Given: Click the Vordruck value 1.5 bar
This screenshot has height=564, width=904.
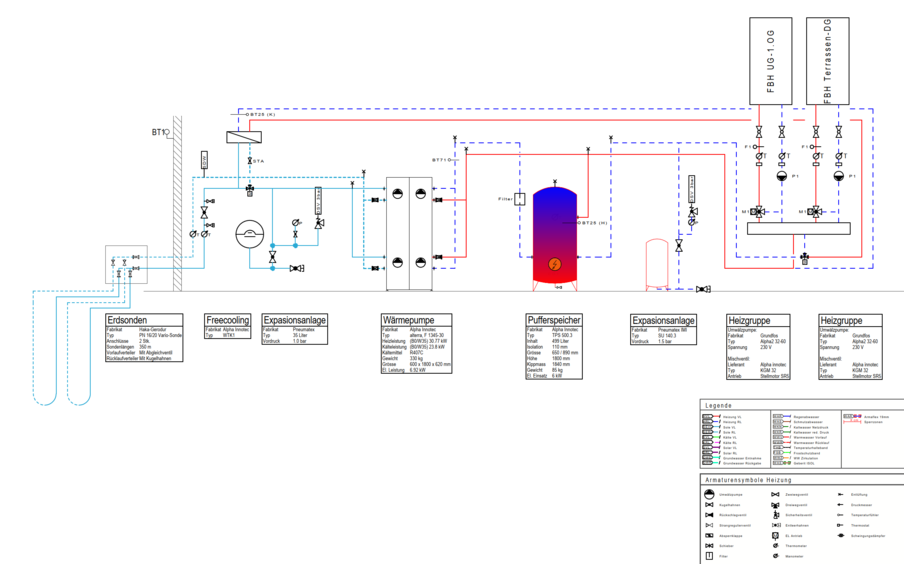Looking at the screenshot, I should coord(666,341).
